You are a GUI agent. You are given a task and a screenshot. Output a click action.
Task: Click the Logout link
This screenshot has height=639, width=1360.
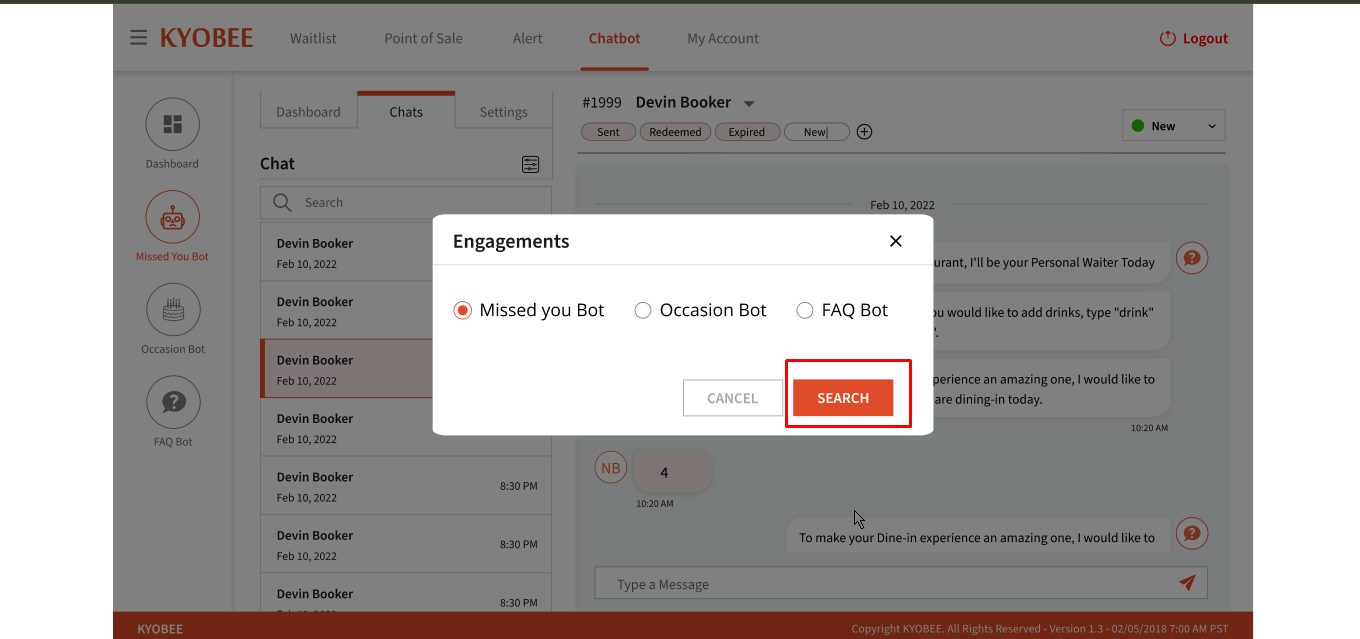coord(1194,38)
